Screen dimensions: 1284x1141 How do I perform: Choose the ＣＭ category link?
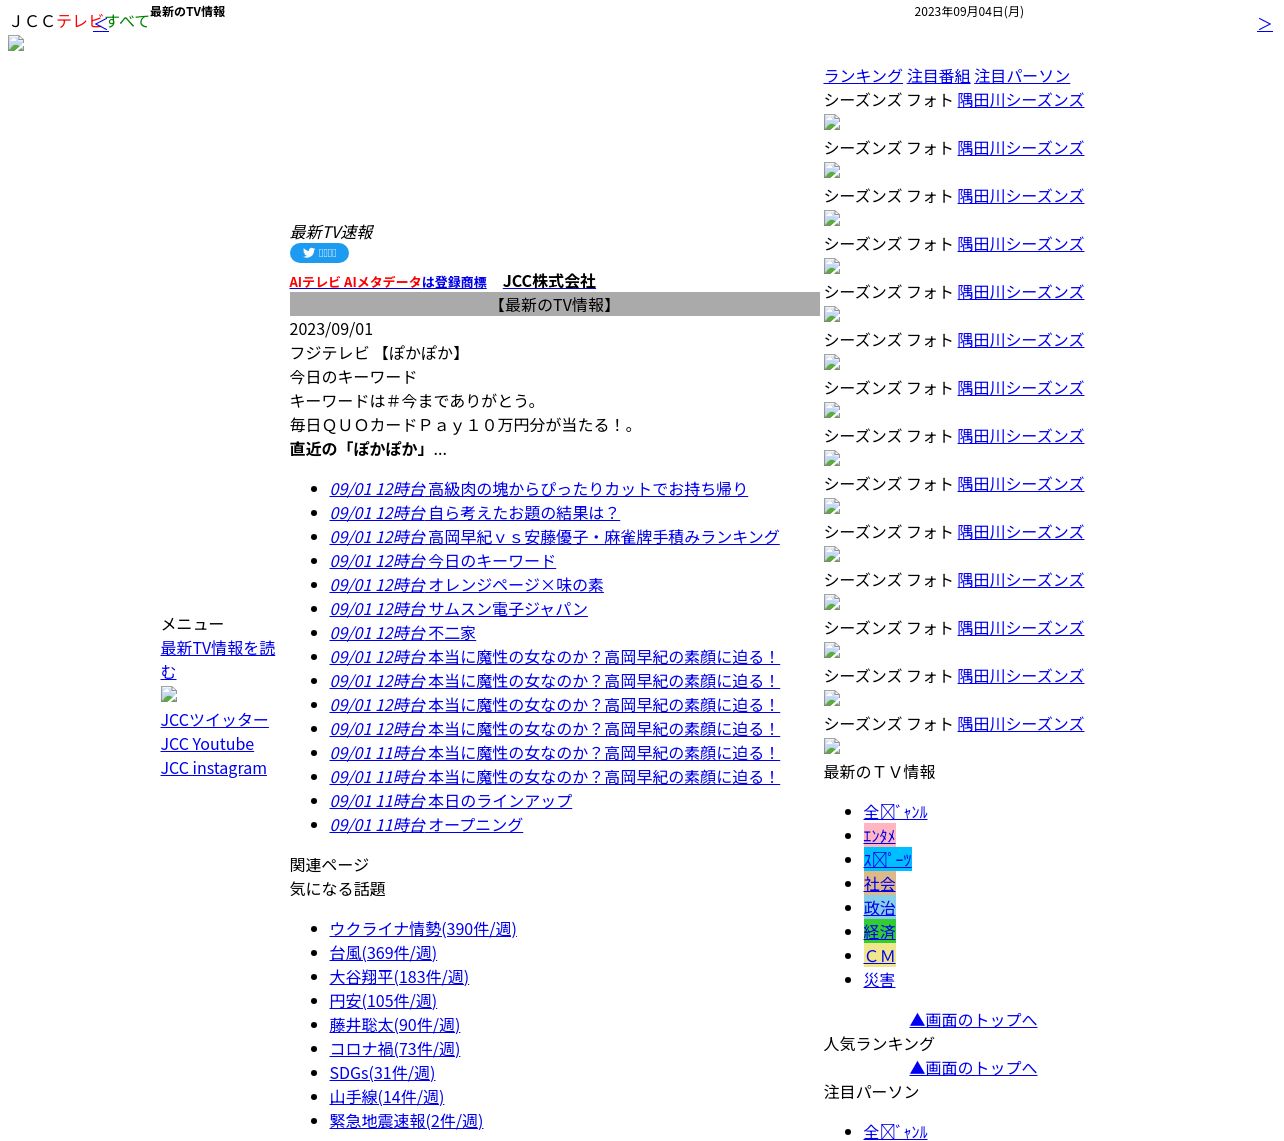click(880, 956)
